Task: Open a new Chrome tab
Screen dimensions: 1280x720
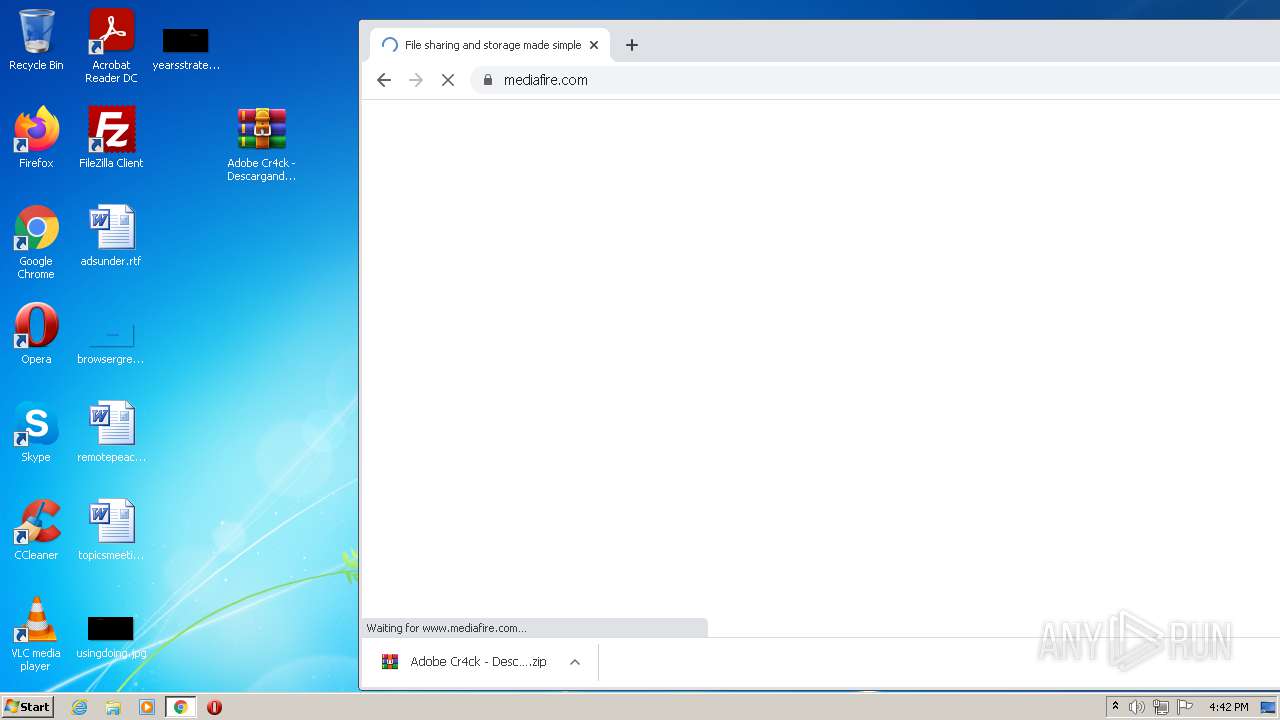Action: 631,45
